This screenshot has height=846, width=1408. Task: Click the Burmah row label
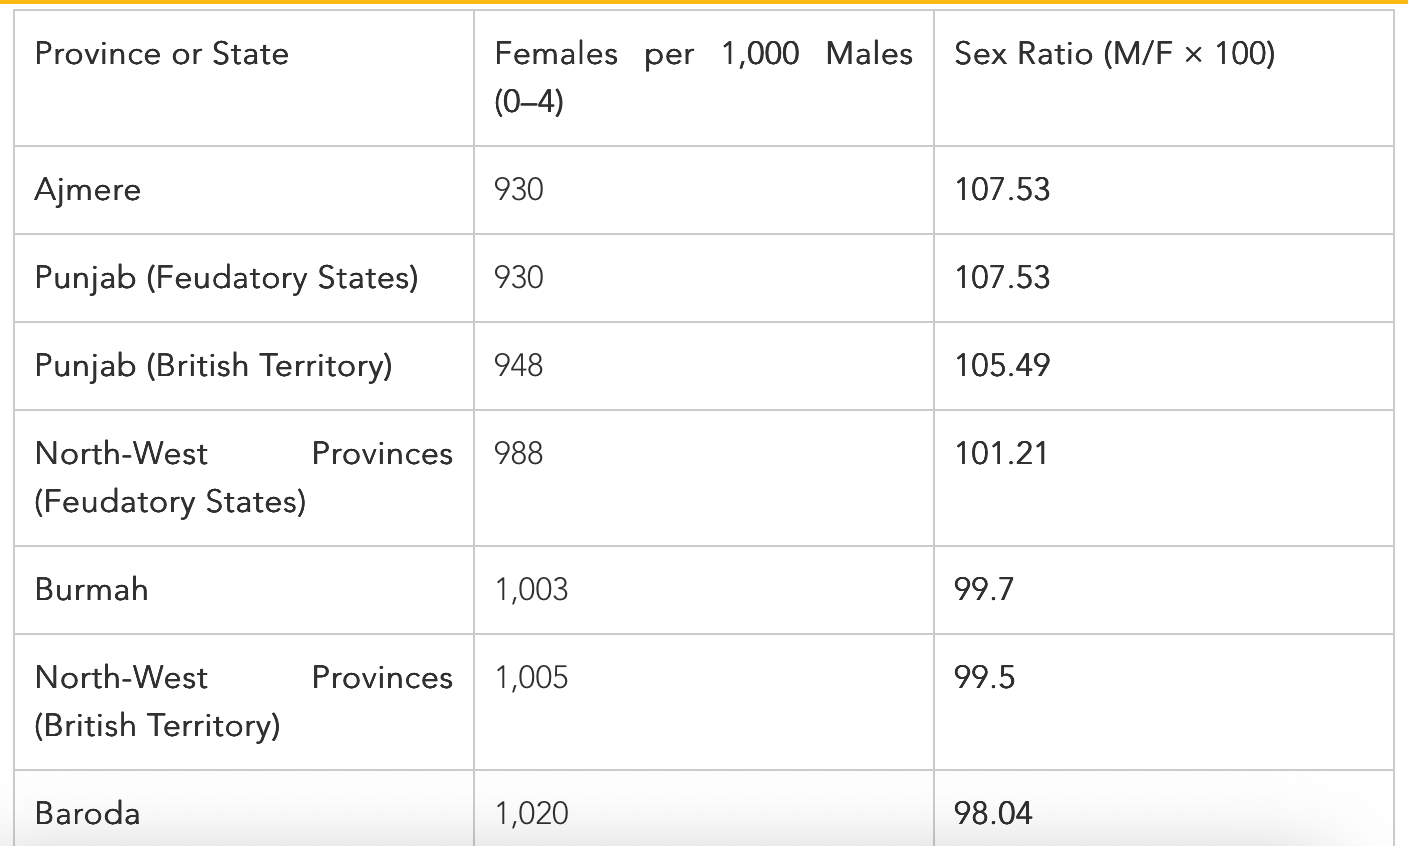[x=91, y=590]
